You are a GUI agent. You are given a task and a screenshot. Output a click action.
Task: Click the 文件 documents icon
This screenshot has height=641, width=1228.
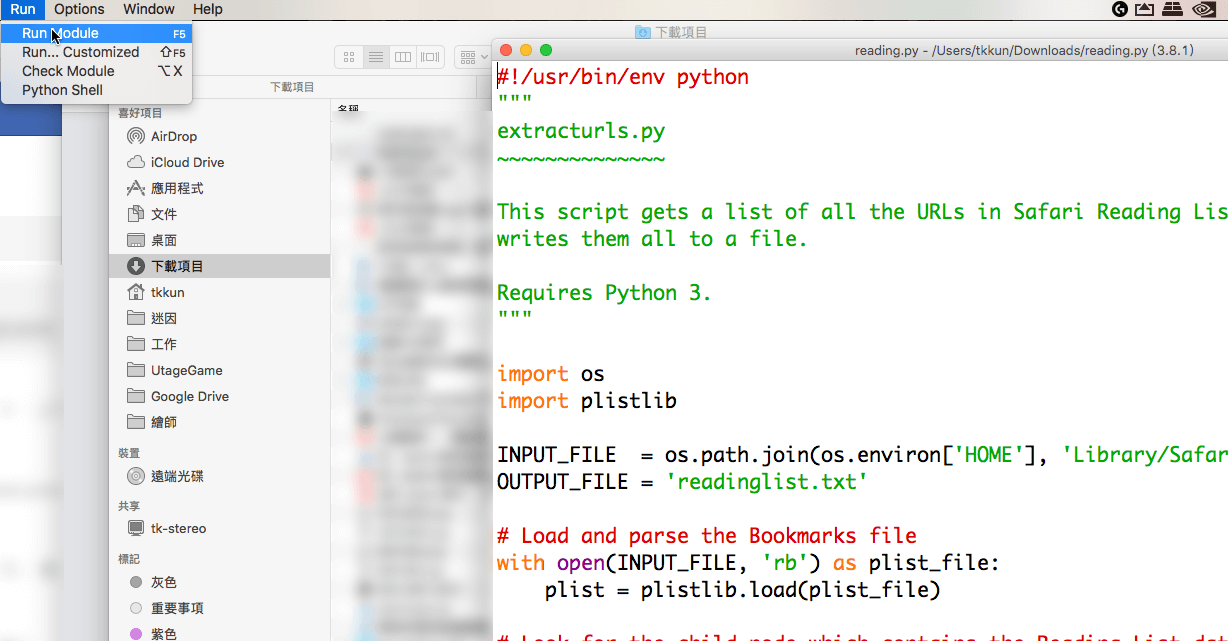[136, 214]
